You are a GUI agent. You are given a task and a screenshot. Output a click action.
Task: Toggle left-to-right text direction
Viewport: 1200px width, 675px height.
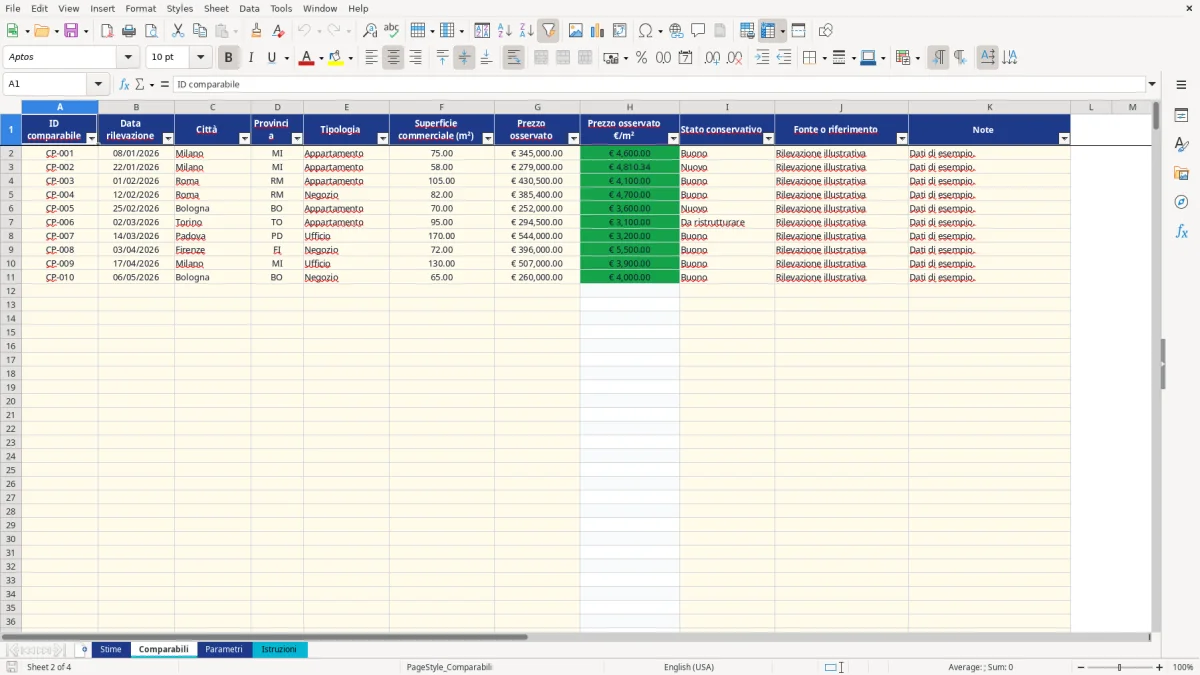938,58
